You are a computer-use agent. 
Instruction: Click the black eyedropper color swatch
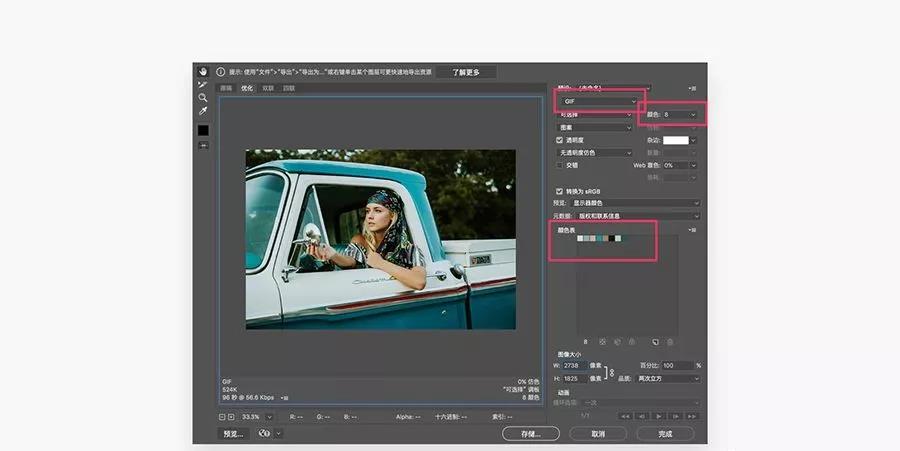pyautogui.click(x=202, y=130)
